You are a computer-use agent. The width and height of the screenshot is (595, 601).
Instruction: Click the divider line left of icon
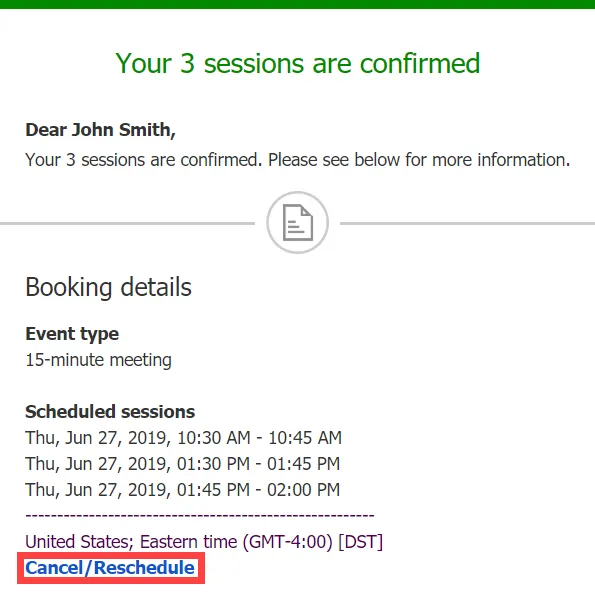tap(127, 223)
